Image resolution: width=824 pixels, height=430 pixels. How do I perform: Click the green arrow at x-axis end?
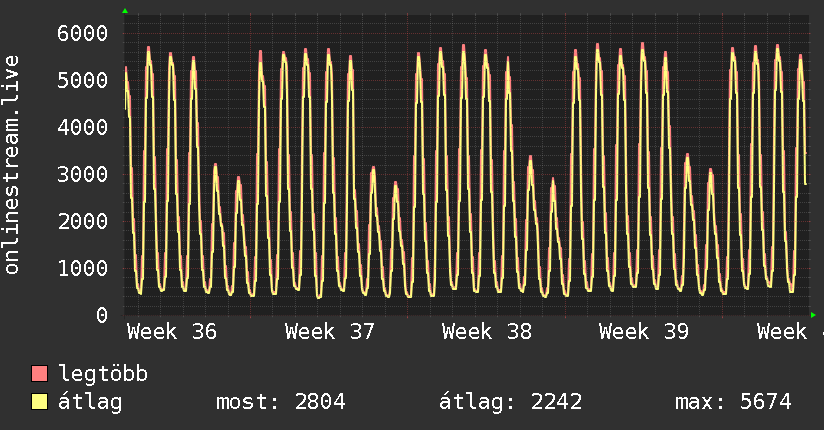click(x=813, y=315)
